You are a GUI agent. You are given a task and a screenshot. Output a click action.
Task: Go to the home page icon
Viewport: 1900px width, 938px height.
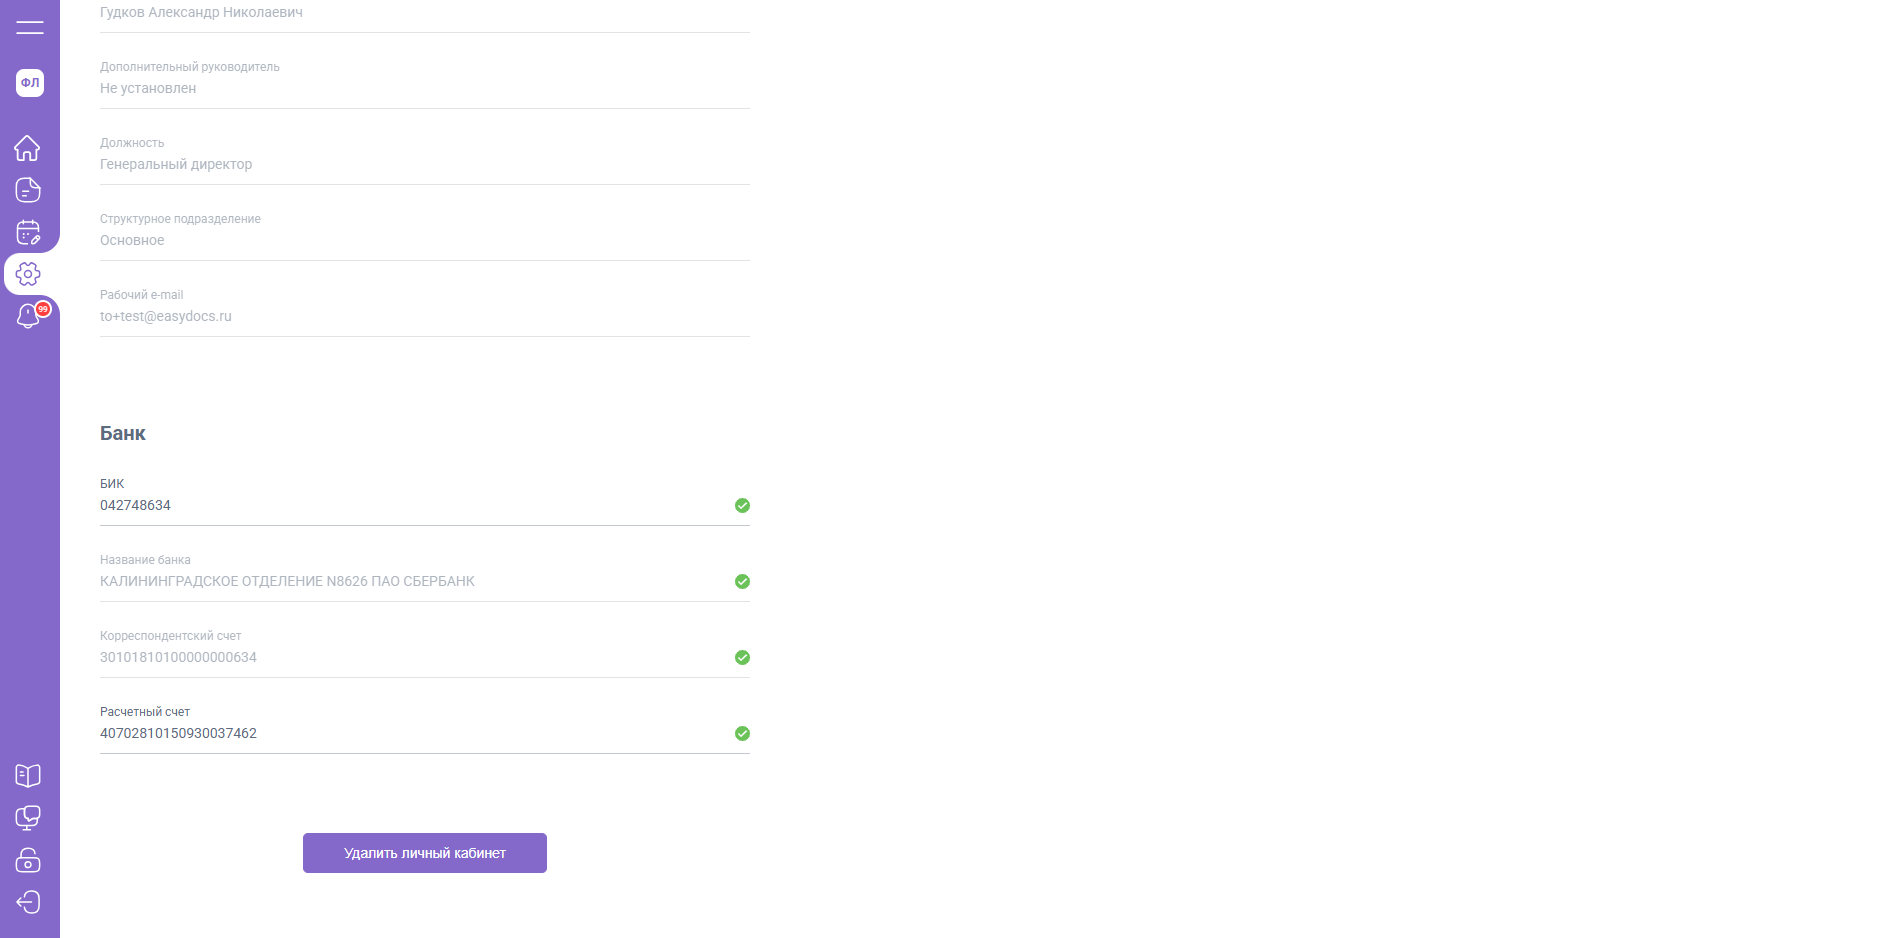point(28,148)
